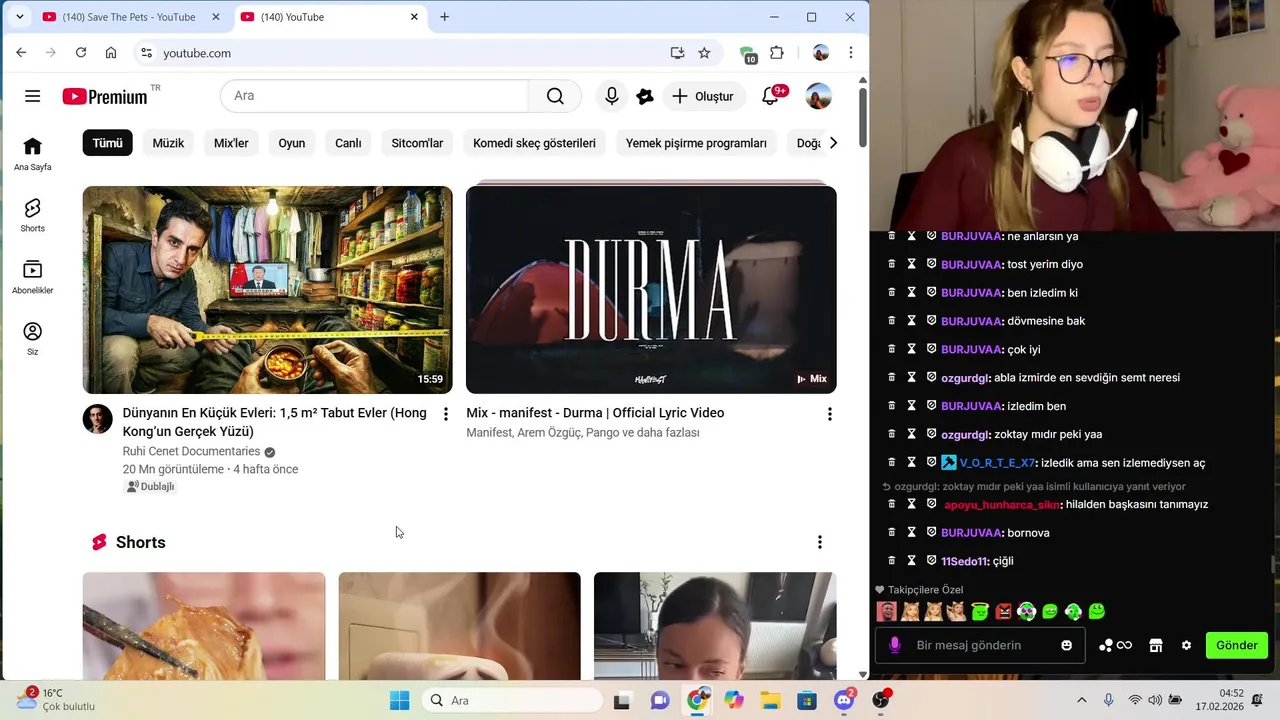
Task: Click the Ruhi Cenet channel avatar
Action: tap(98, 419)
